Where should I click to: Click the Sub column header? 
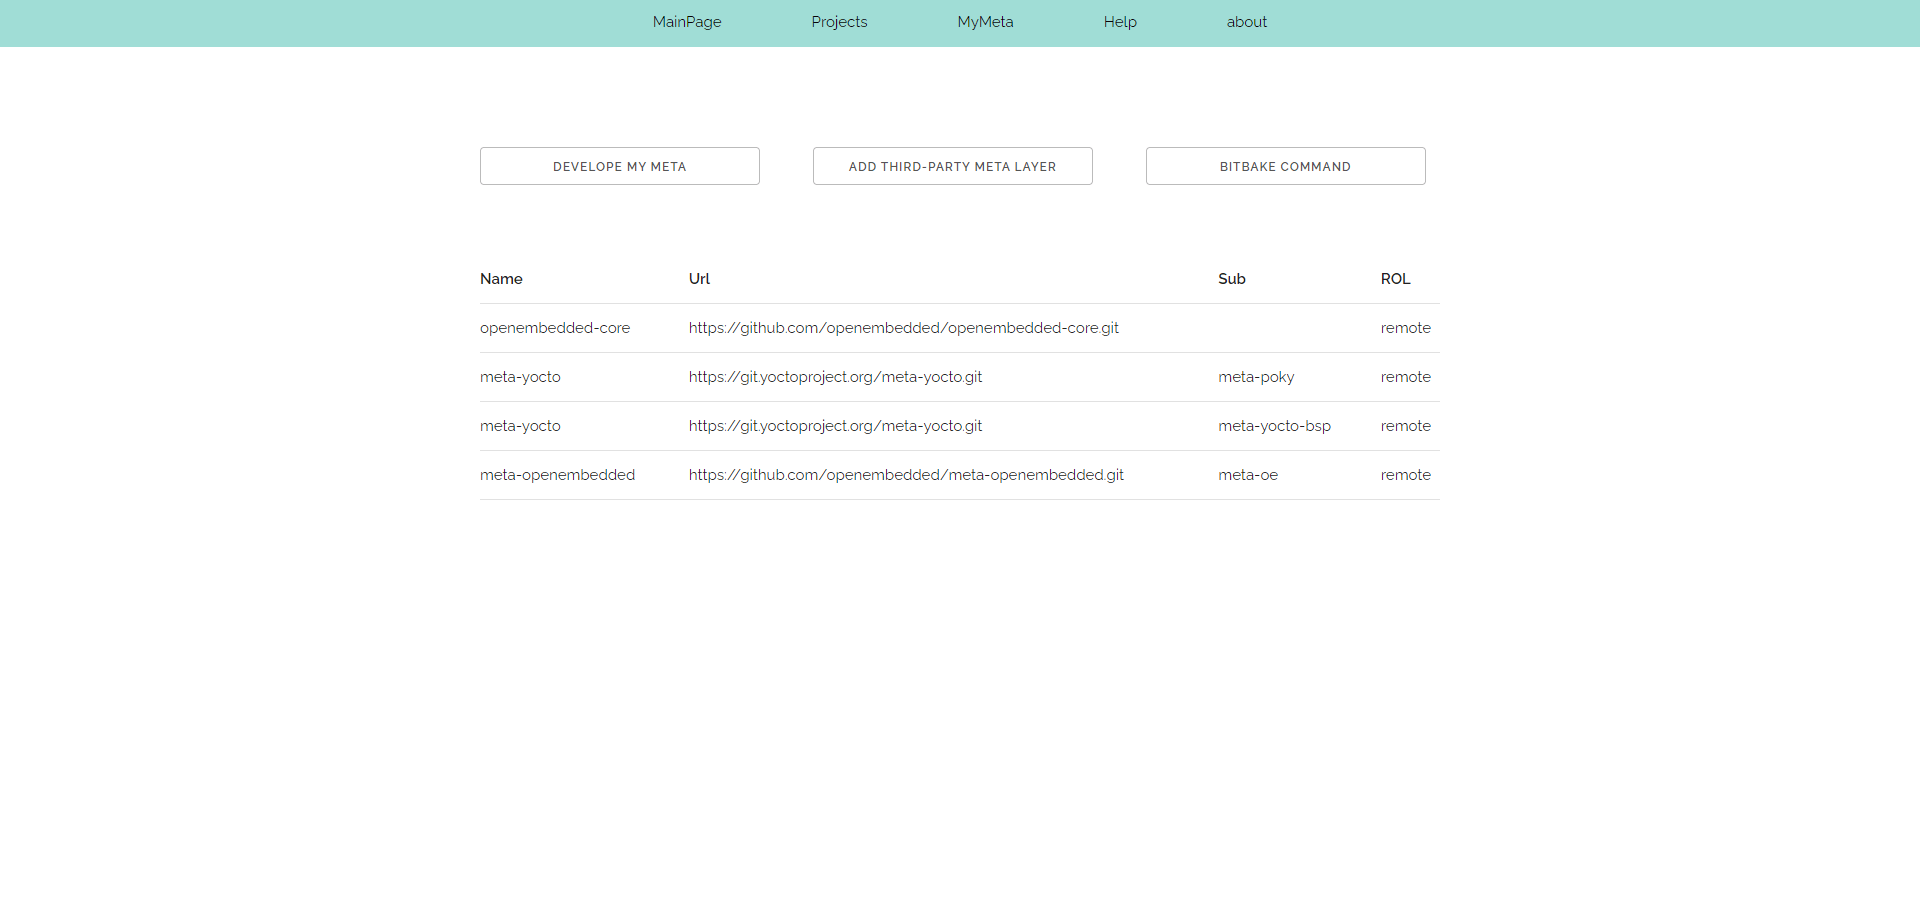tap(1231, 279)
